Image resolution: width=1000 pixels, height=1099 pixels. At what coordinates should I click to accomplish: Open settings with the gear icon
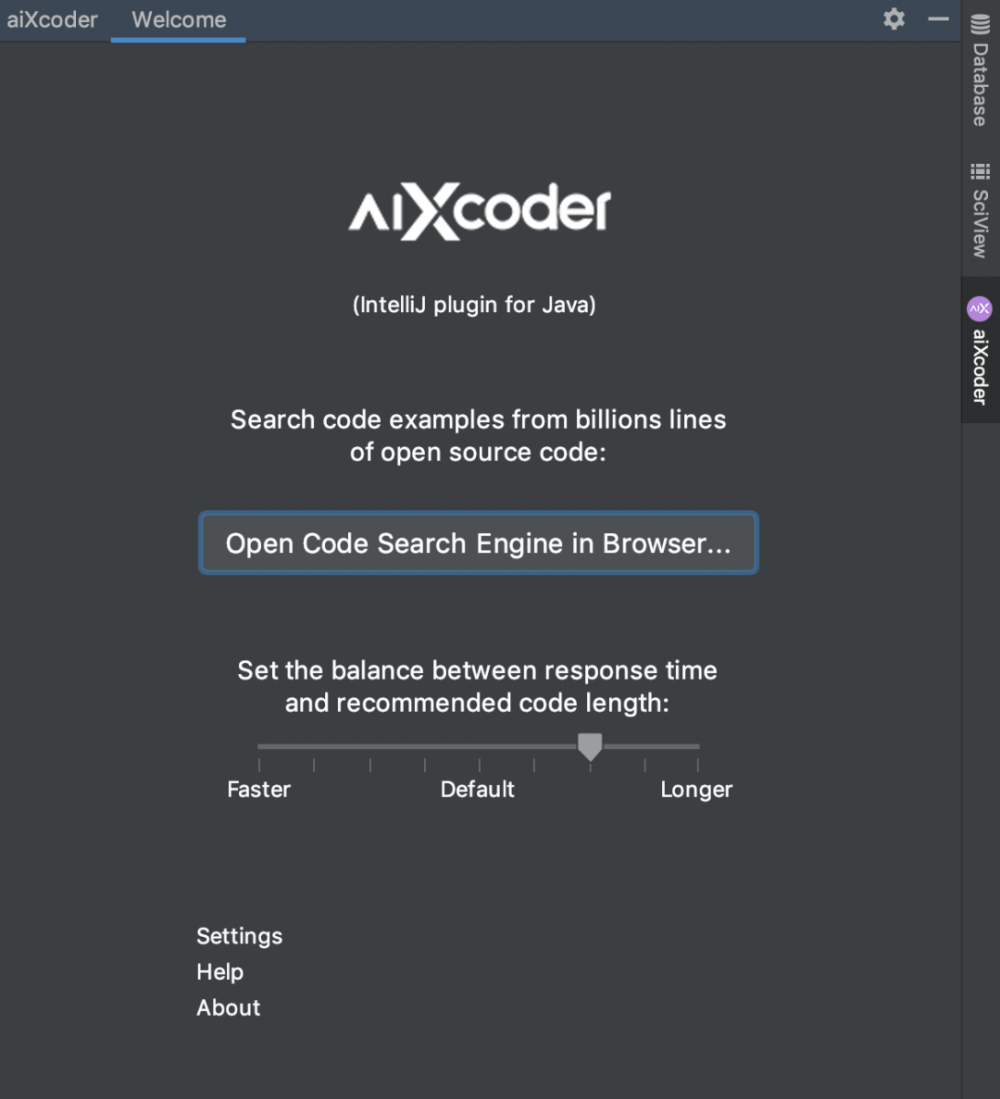tap(893, 19)
